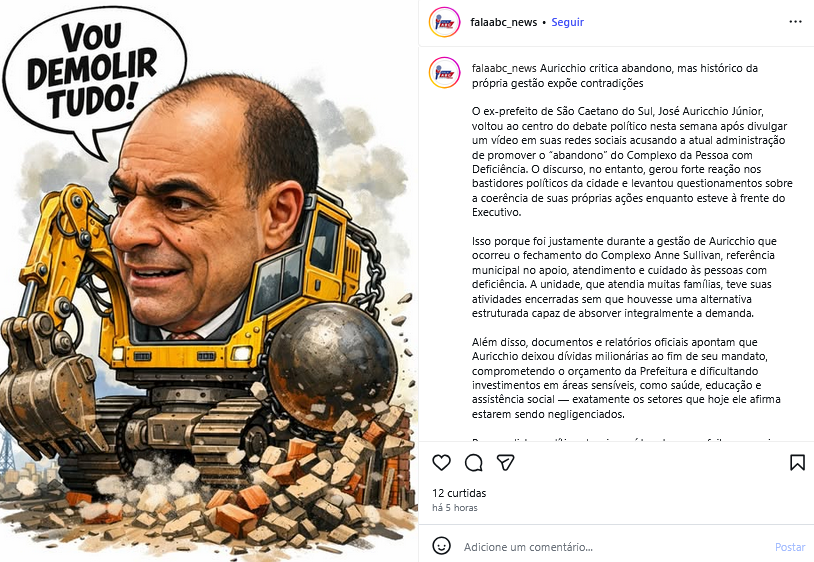
Task: Open the 'há 5 horas' timestamp
Action: pyautogui.click(x=455, y=508)
